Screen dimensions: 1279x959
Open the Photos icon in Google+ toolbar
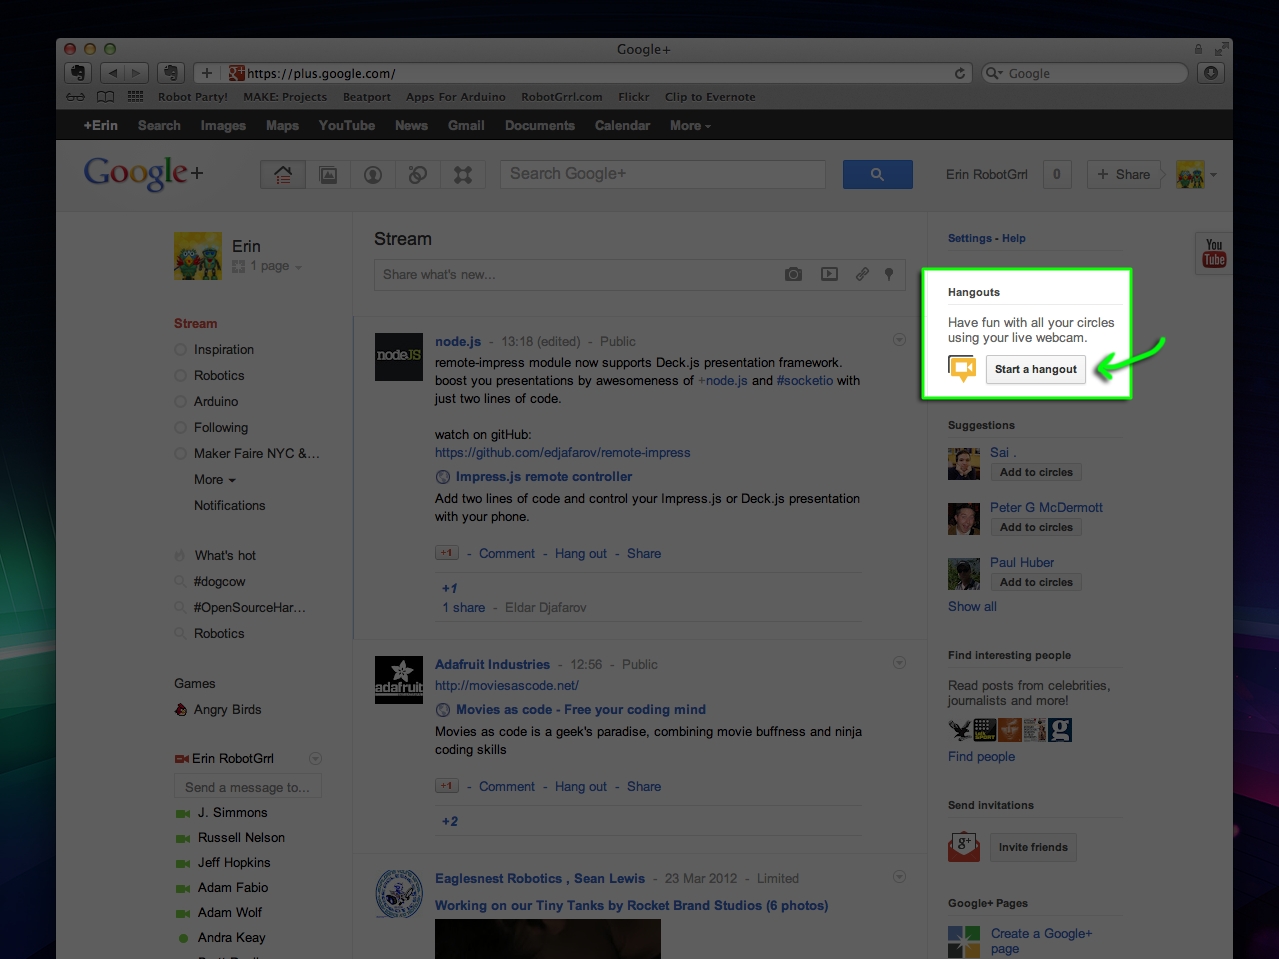coord(328,175)
